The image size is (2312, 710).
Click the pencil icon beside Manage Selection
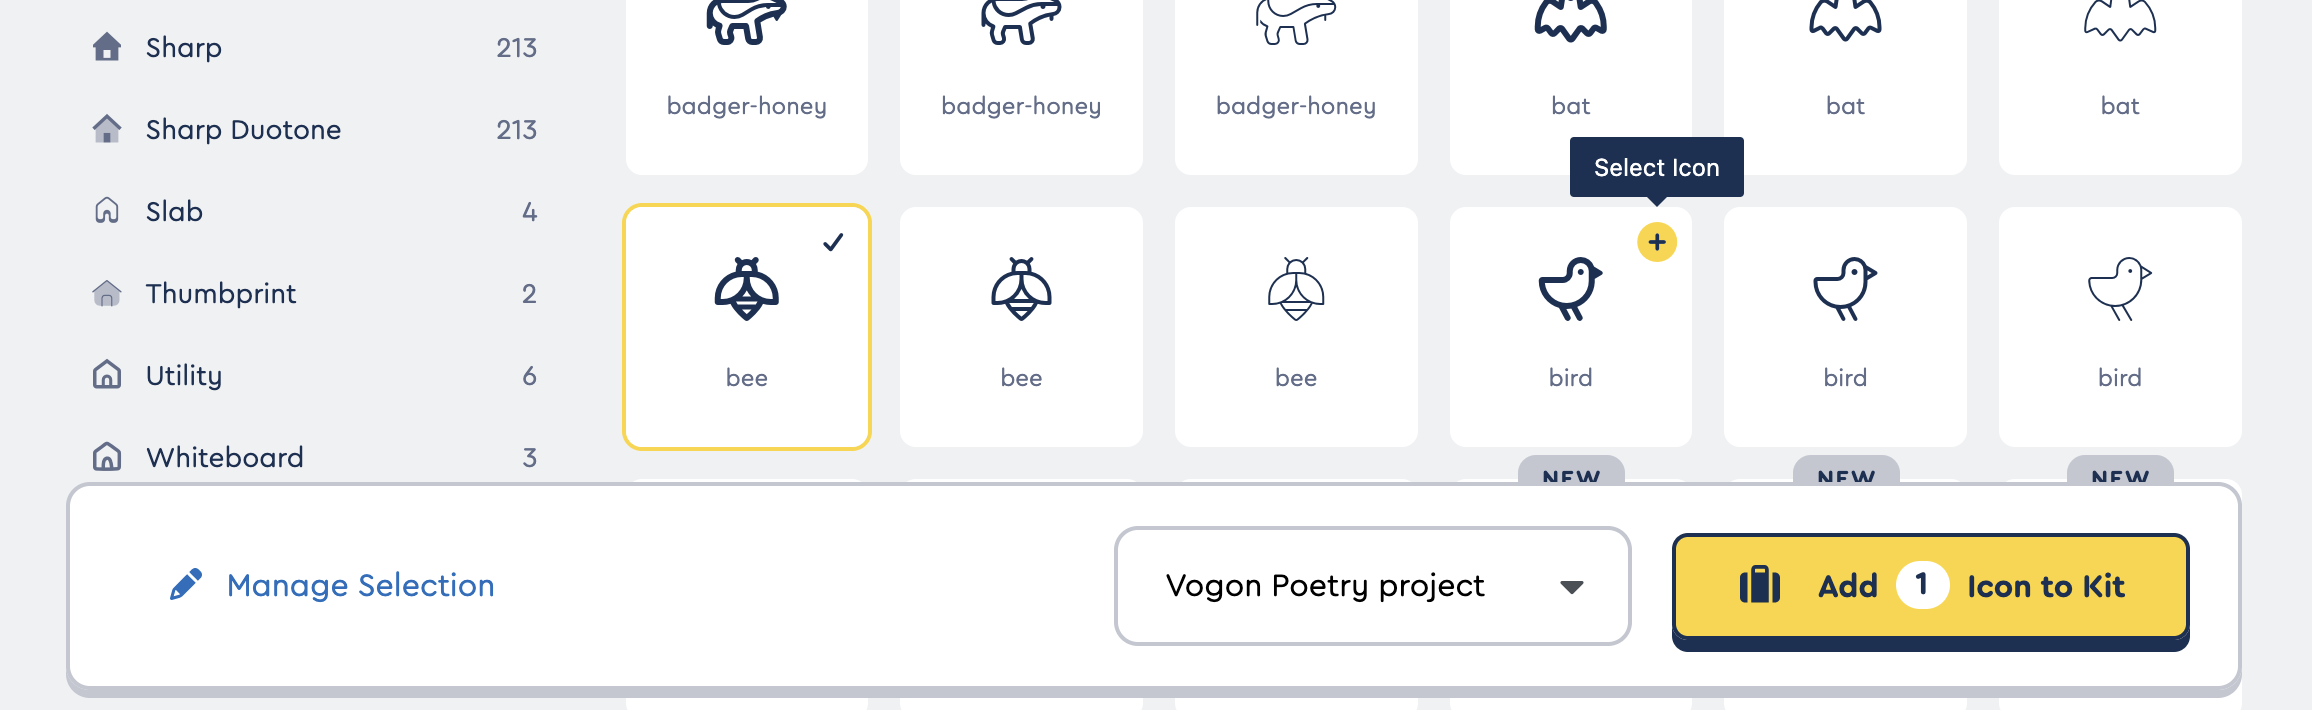tap(186, 585)
